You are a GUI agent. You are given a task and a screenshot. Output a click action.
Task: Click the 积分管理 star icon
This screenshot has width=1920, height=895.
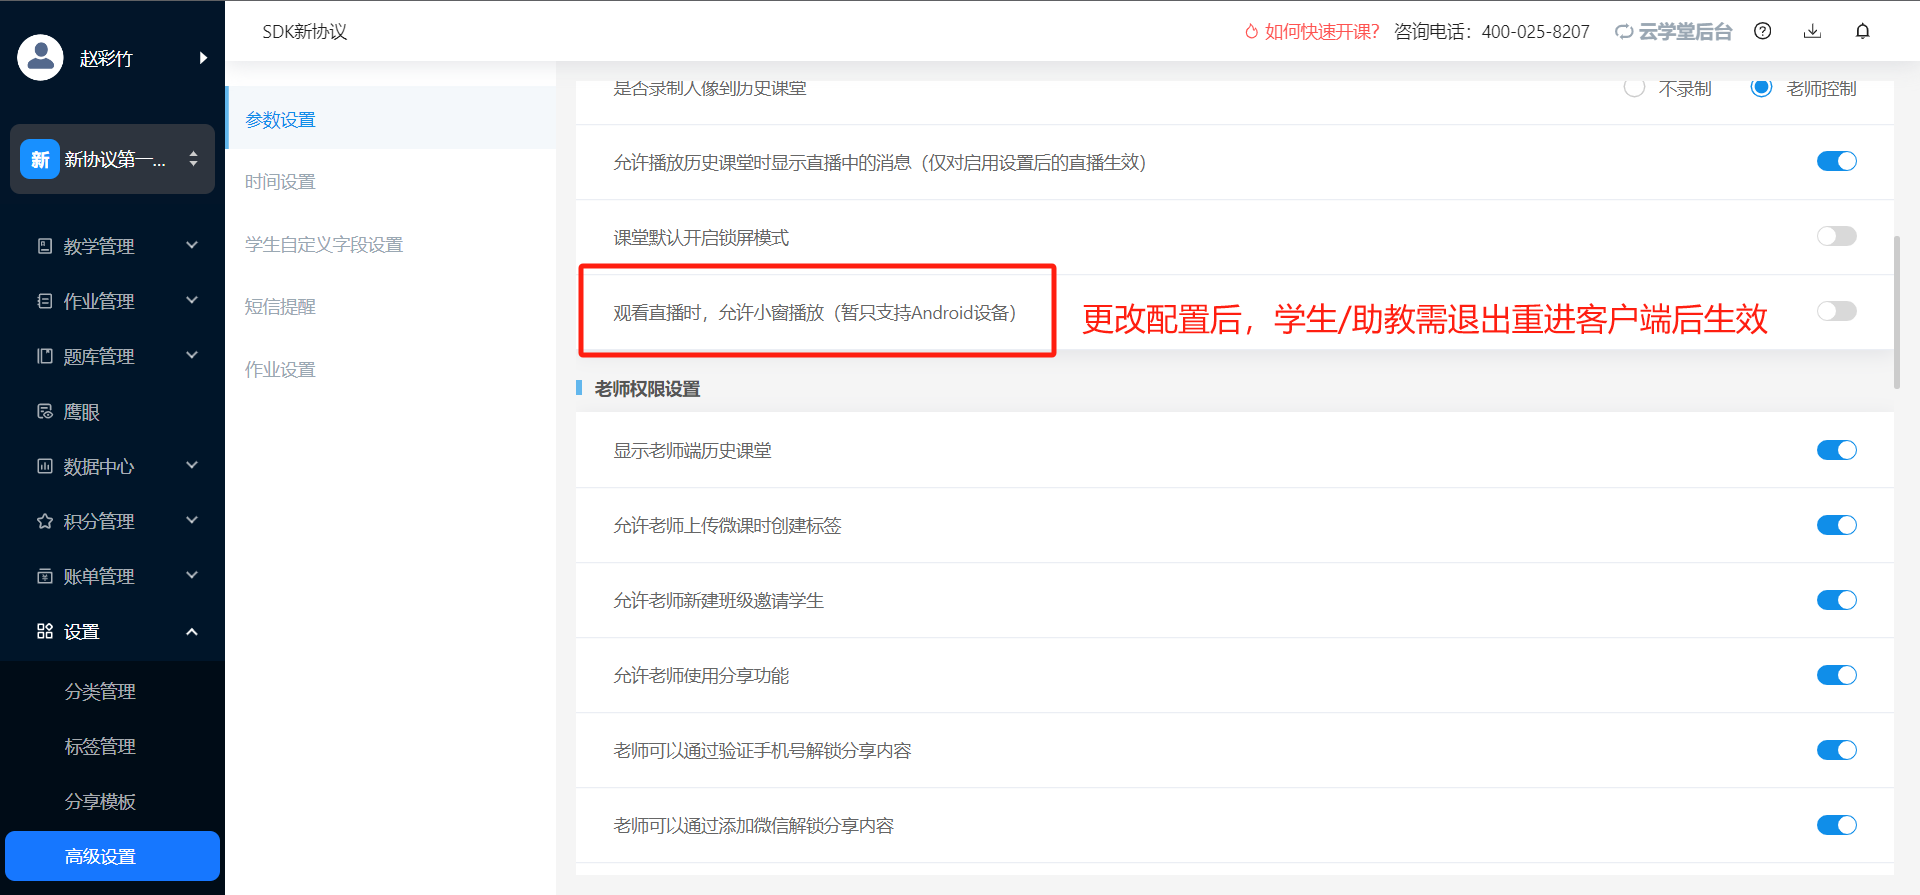click(x=45, y=521)
